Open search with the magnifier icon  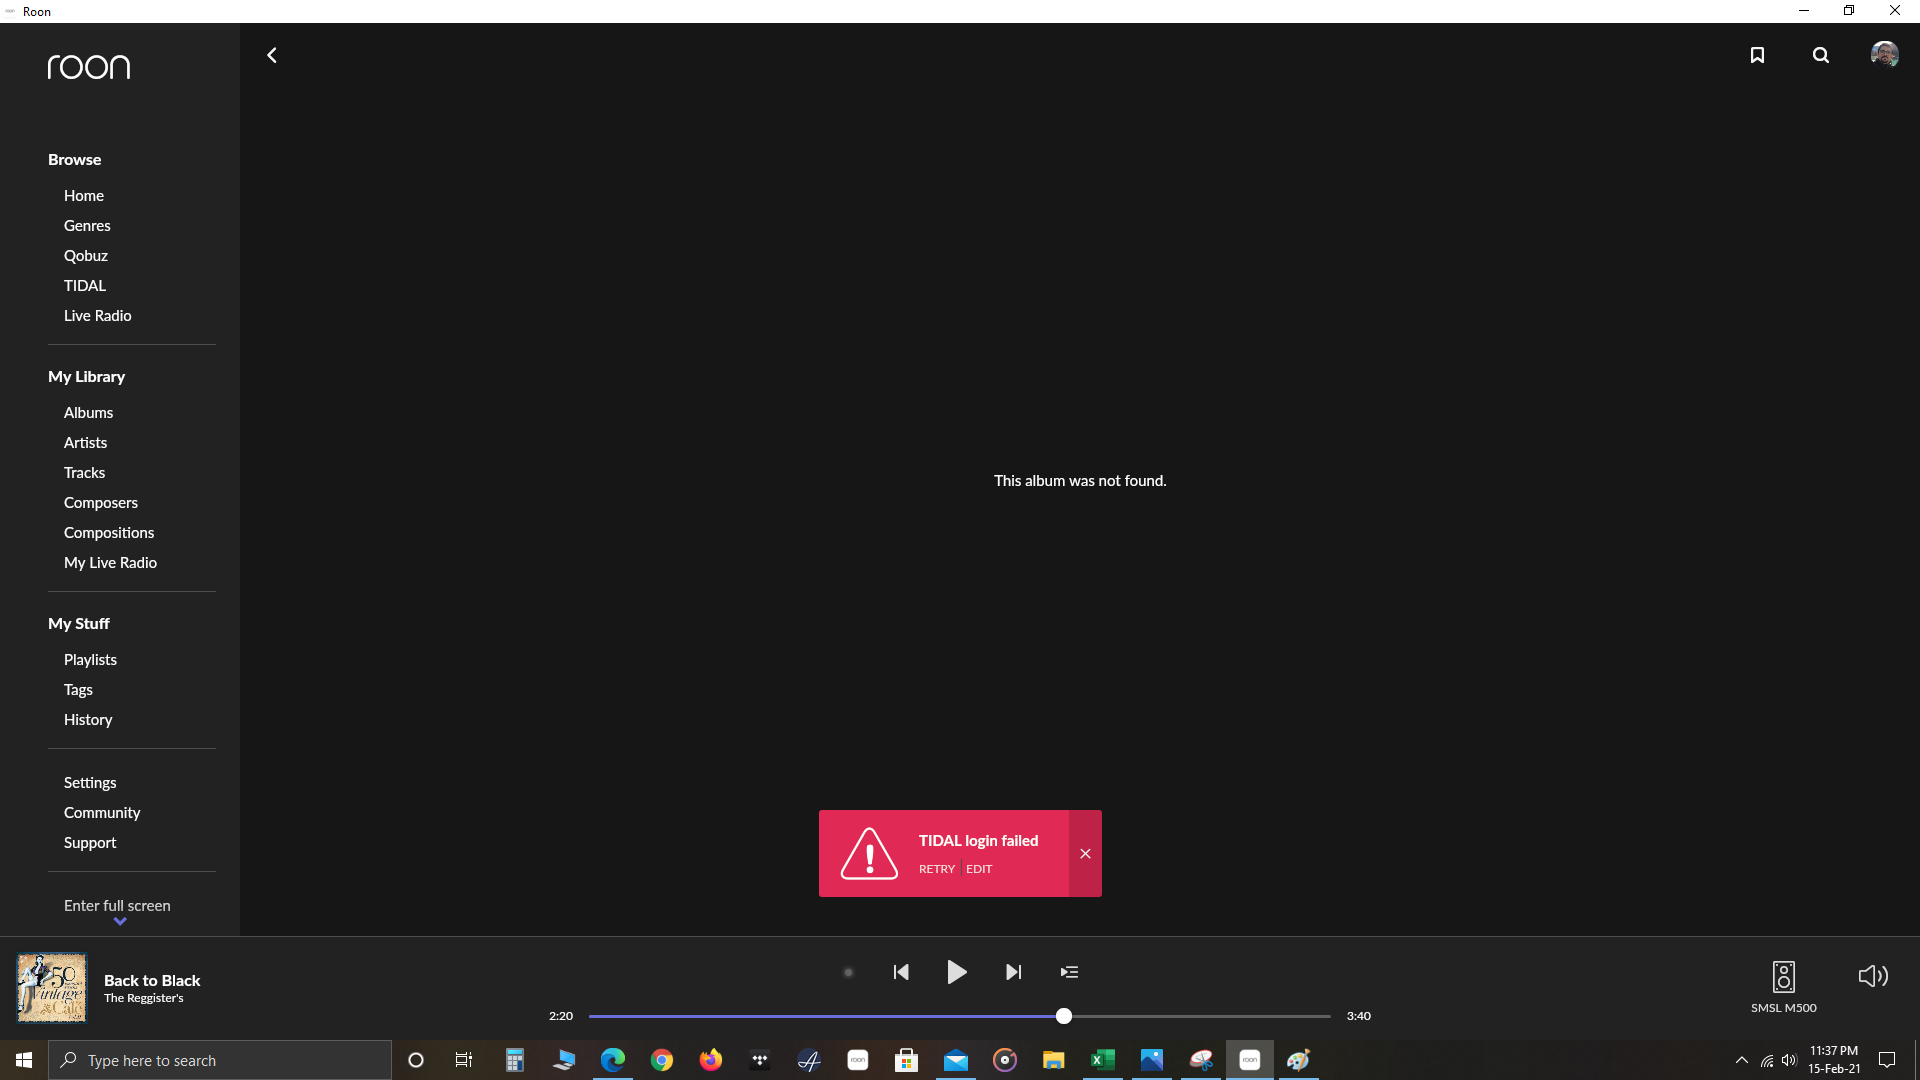1821,55
